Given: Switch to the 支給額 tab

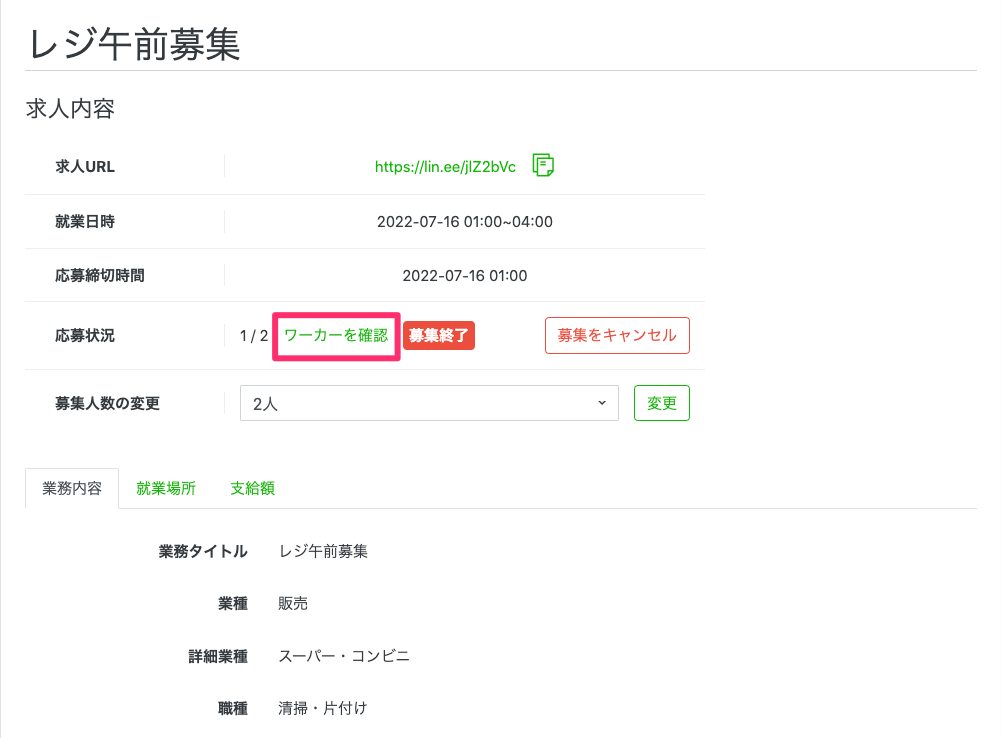Looking at the screenshot, I should click(252, 489).
